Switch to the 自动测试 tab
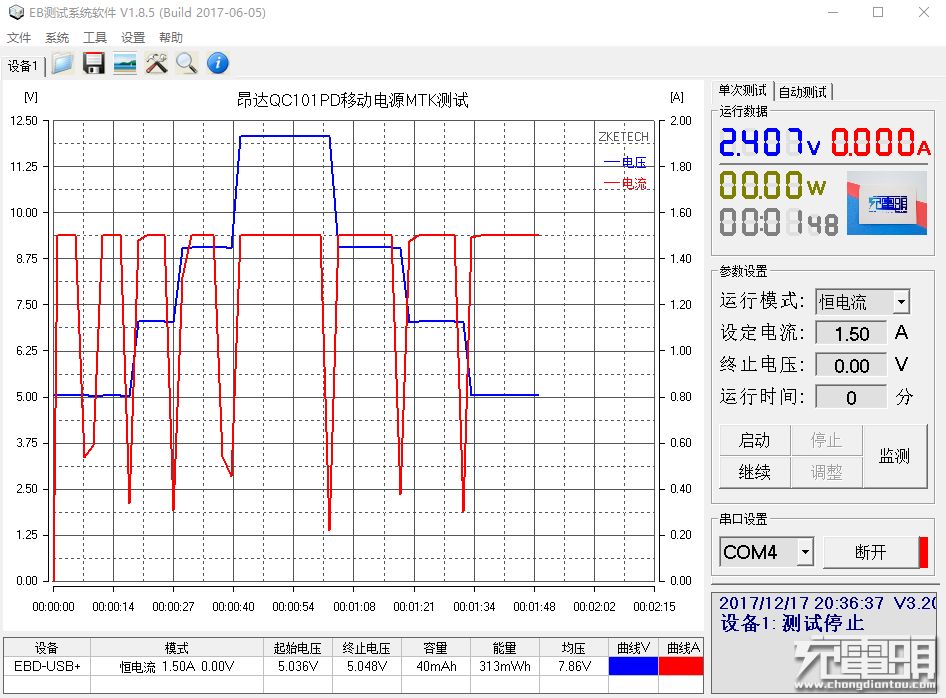The image size is (946, 698). click(802, 92)
